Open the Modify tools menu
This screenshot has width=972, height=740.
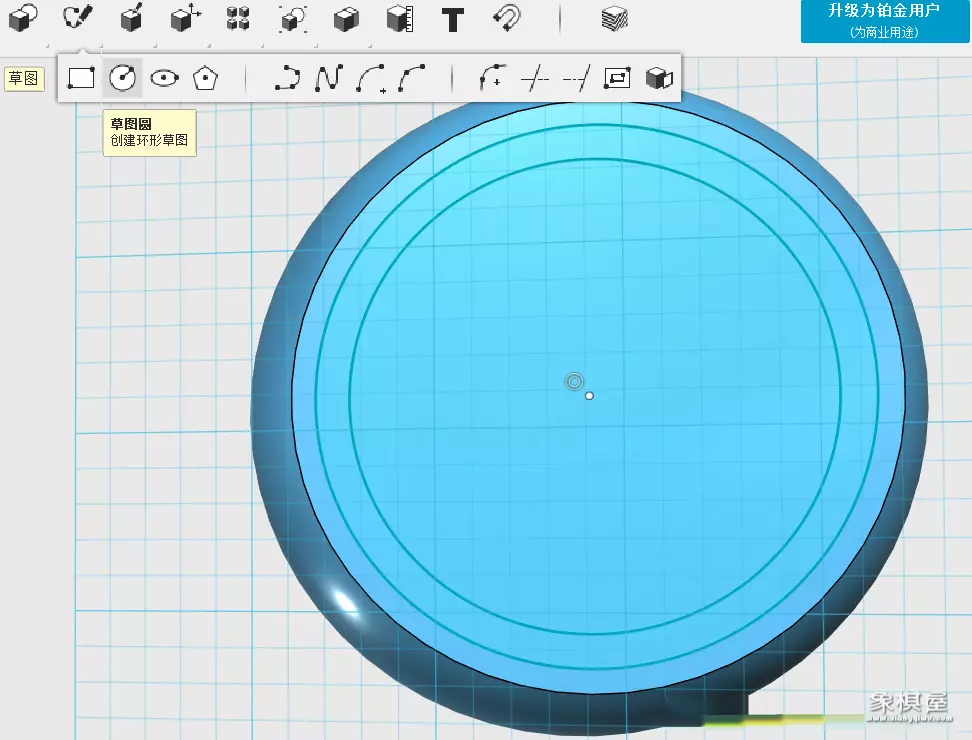coord(185,18)
